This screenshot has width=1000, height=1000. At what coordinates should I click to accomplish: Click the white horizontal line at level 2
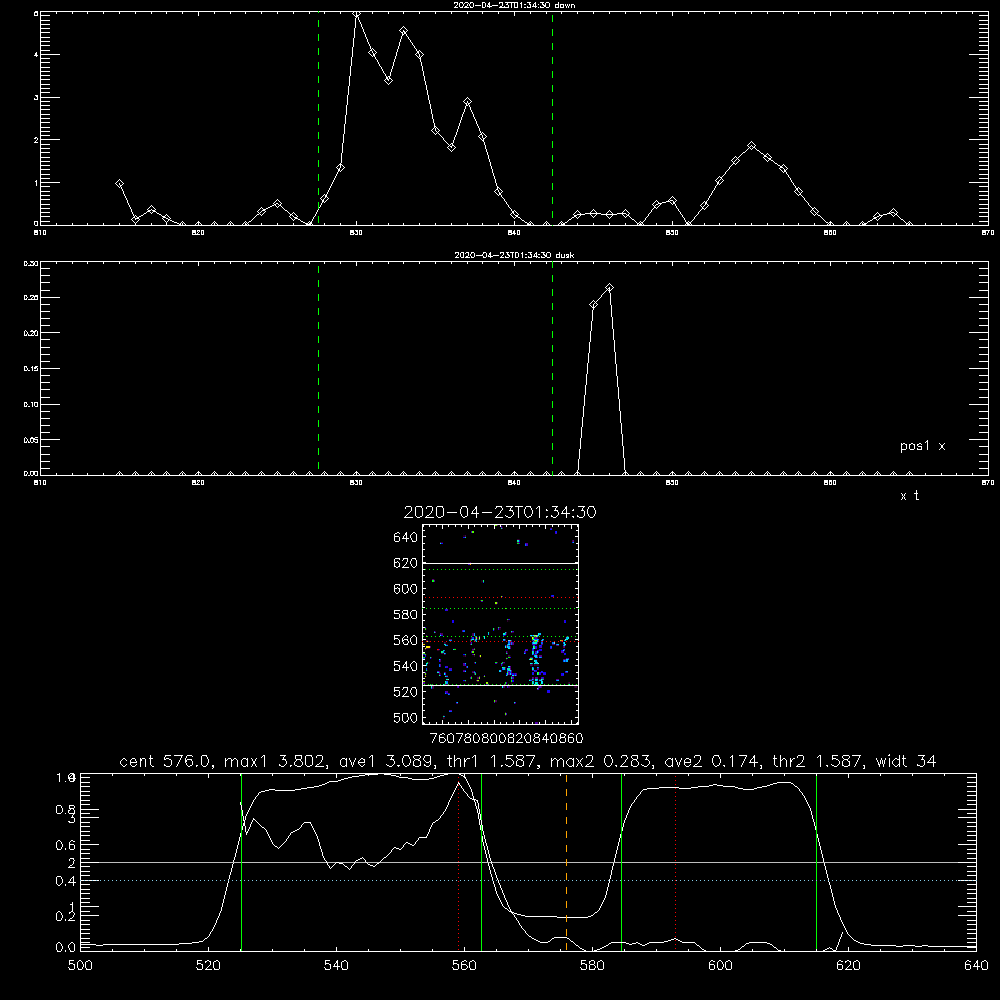pyautogui.click(x=528, y=862)
